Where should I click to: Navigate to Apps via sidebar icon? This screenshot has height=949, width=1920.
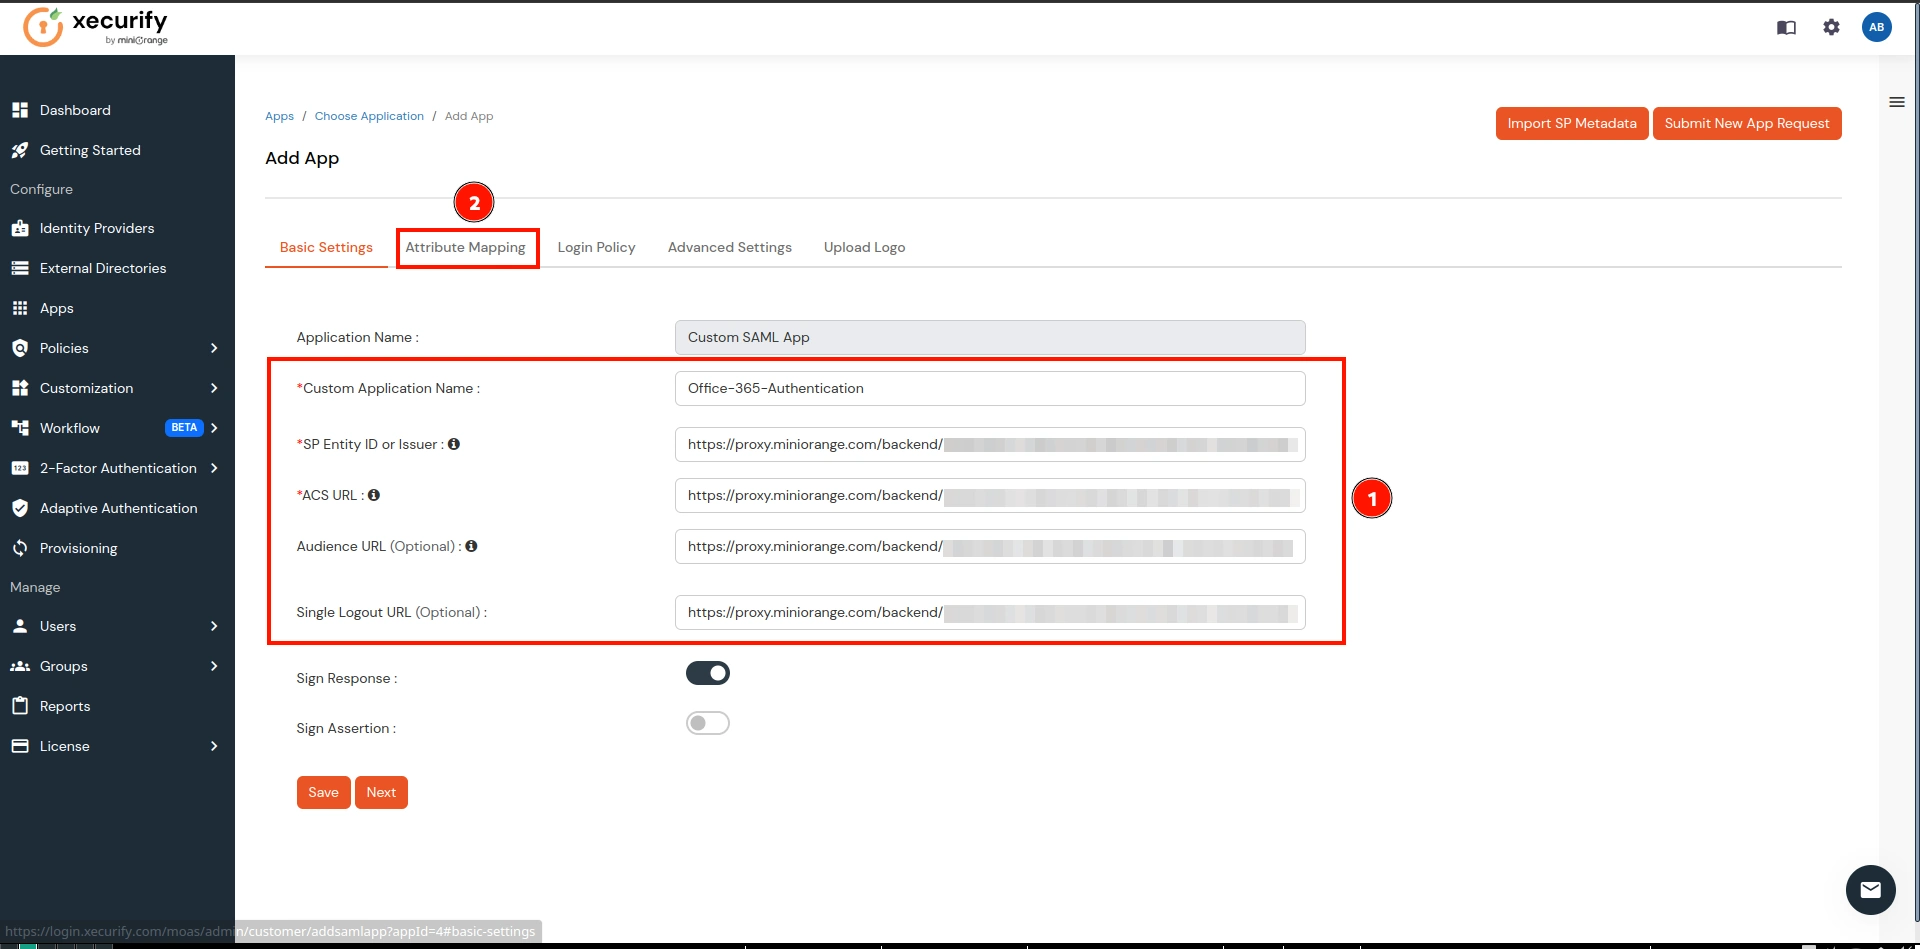pos(56,308)
